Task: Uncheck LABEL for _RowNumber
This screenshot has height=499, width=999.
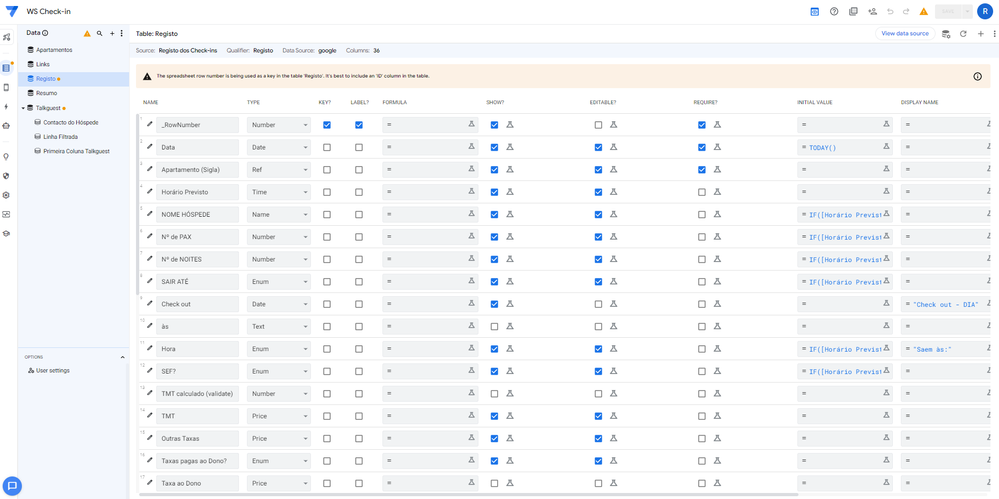Action: tap(359, 125)
